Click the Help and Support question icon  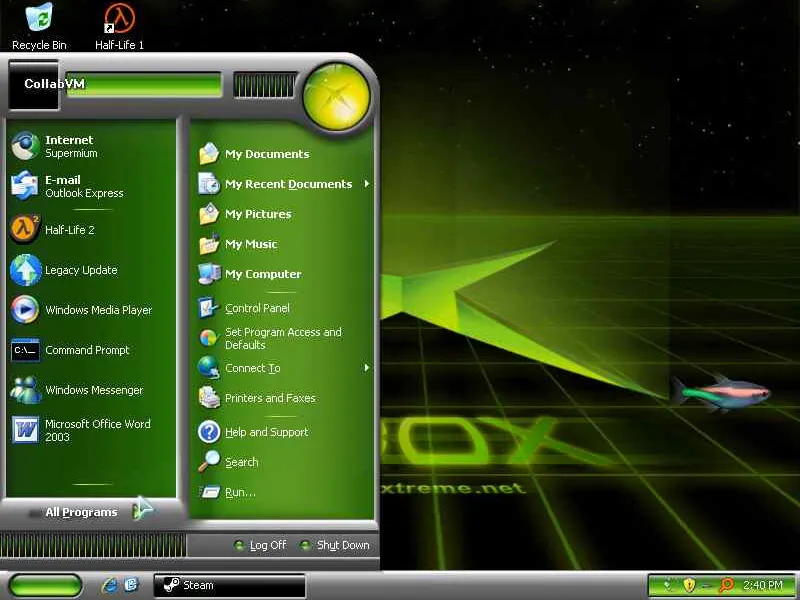[x=209, y=432]
